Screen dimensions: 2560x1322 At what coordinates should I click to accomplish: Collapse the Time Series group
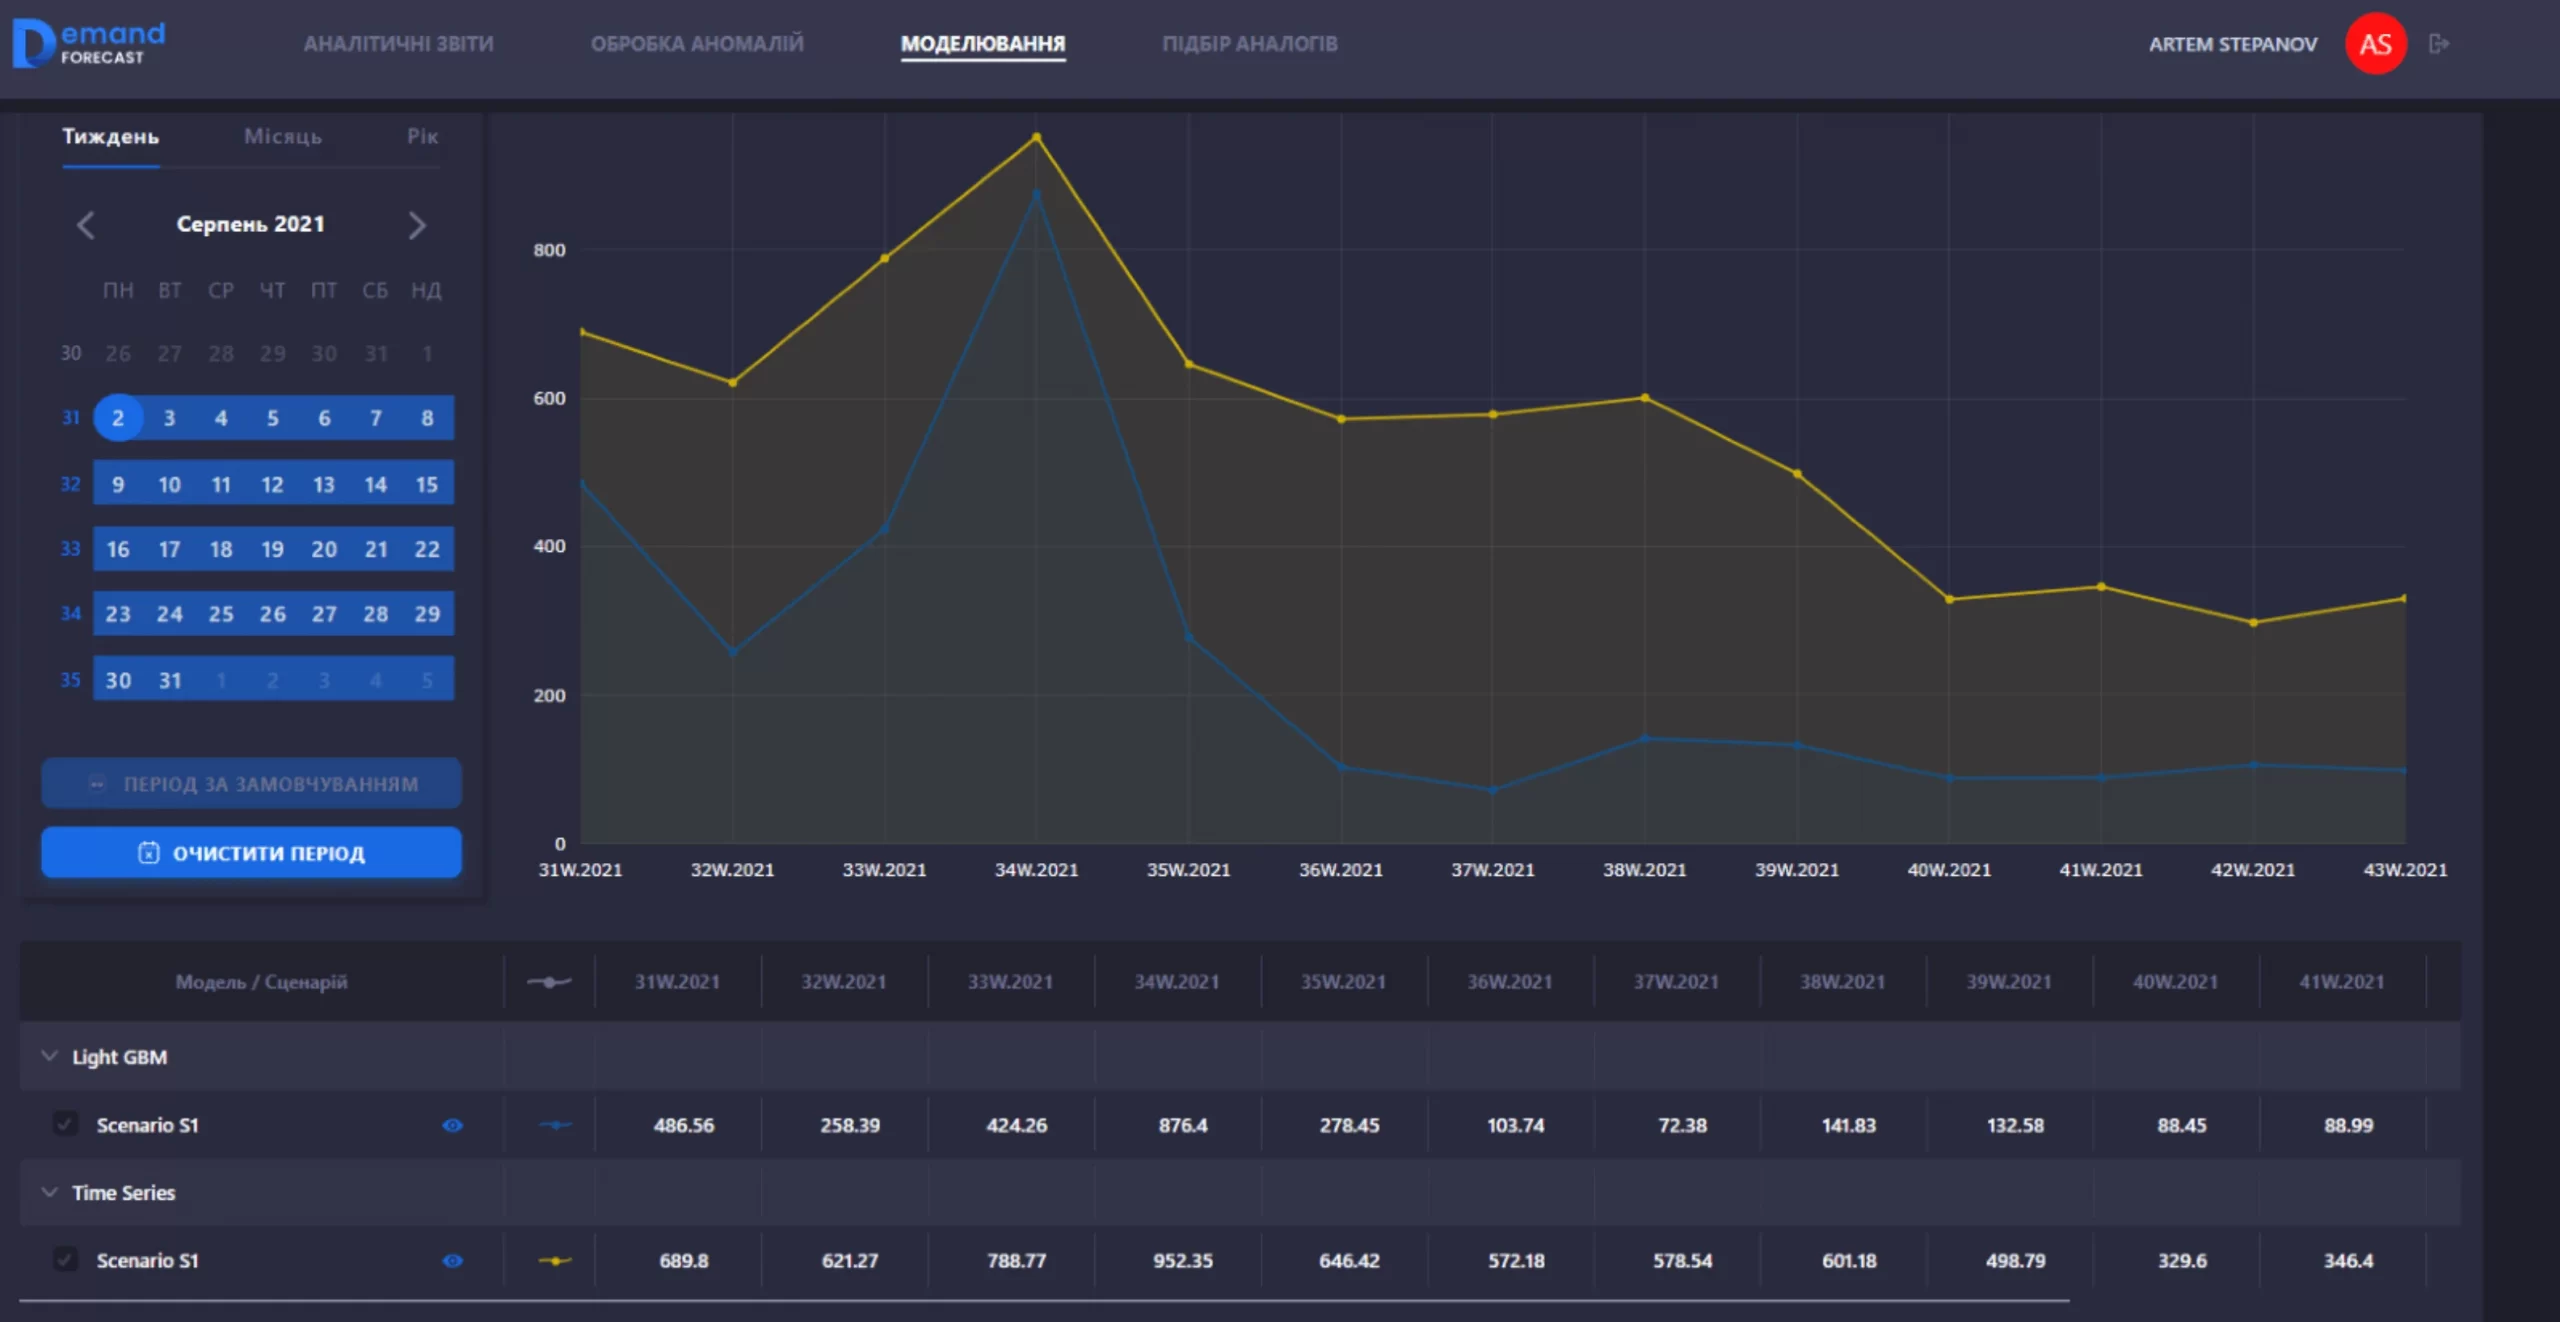49,1192
